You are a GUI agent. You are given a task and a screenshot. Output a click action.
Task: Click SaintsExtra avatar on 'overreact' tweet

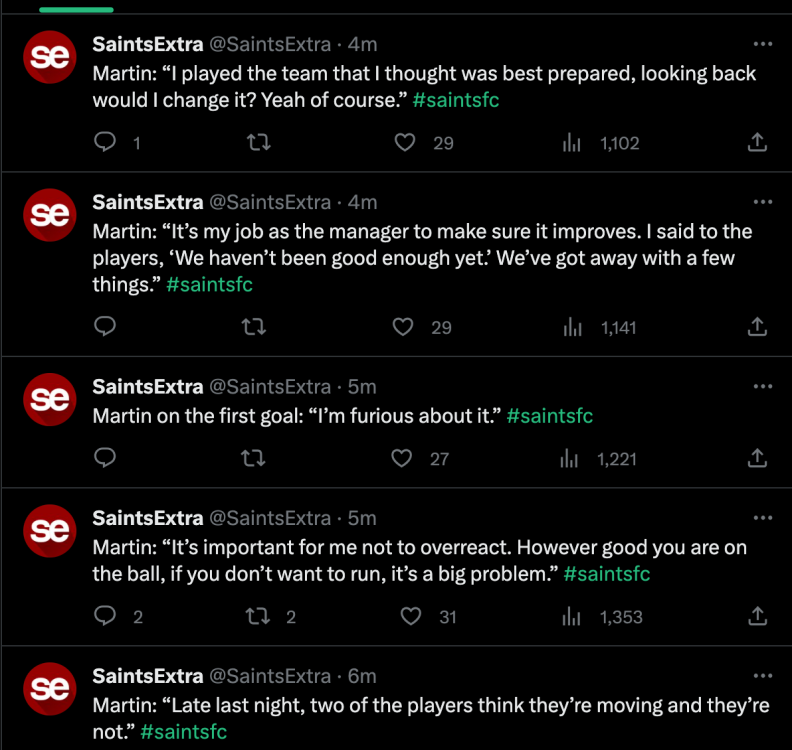point(50,530)
